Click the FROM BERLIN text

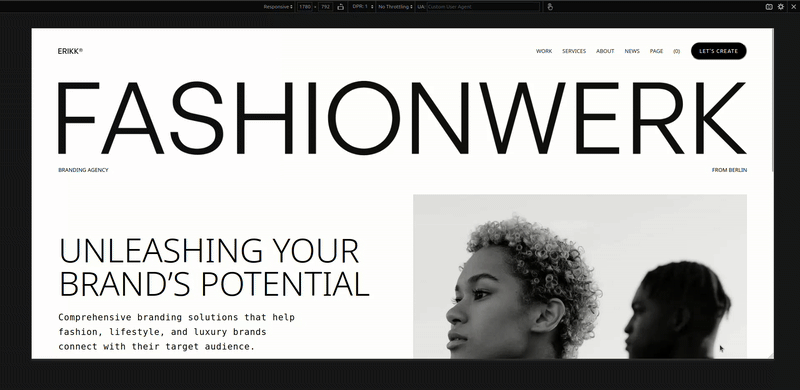click(729, 170)
